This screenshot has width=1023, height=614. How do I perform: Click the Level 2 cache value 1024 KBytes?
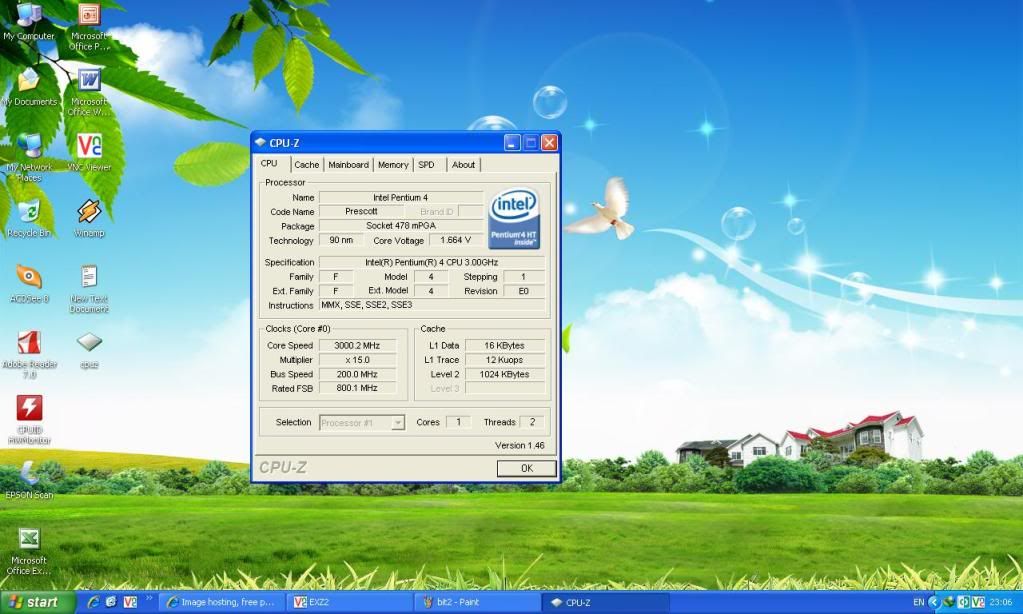pos(504,375)
